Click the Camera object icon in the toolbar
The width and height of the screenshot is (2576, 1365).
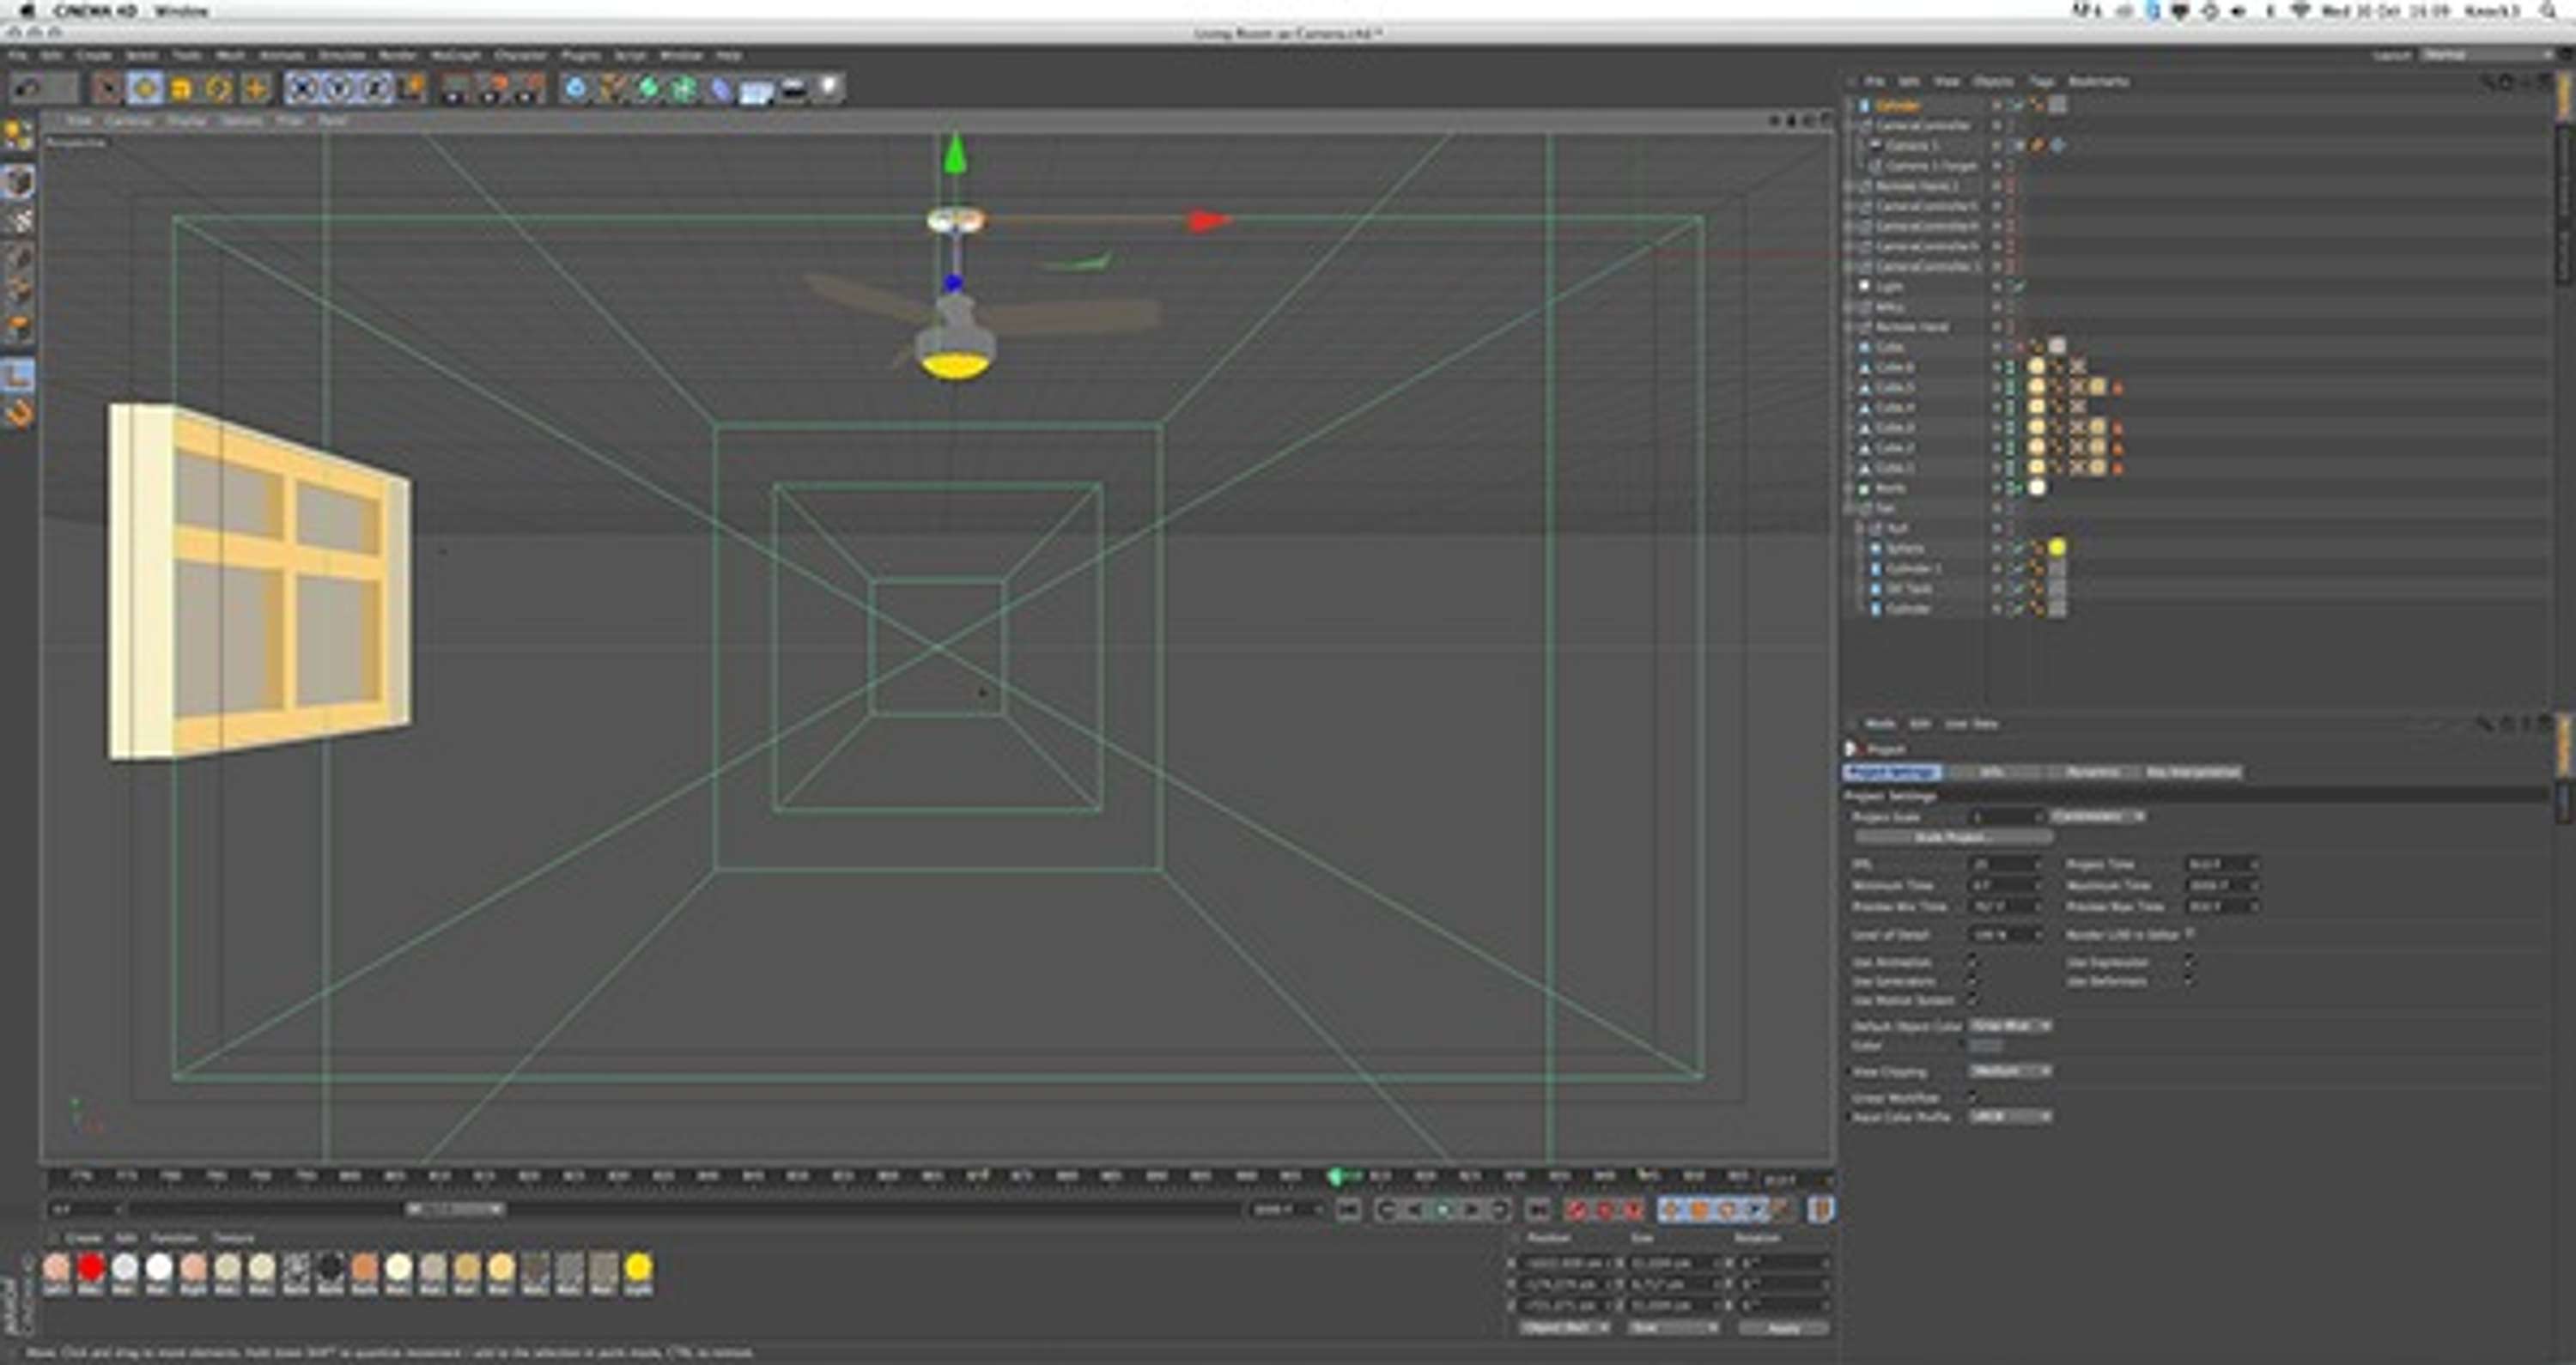(793, 90)
